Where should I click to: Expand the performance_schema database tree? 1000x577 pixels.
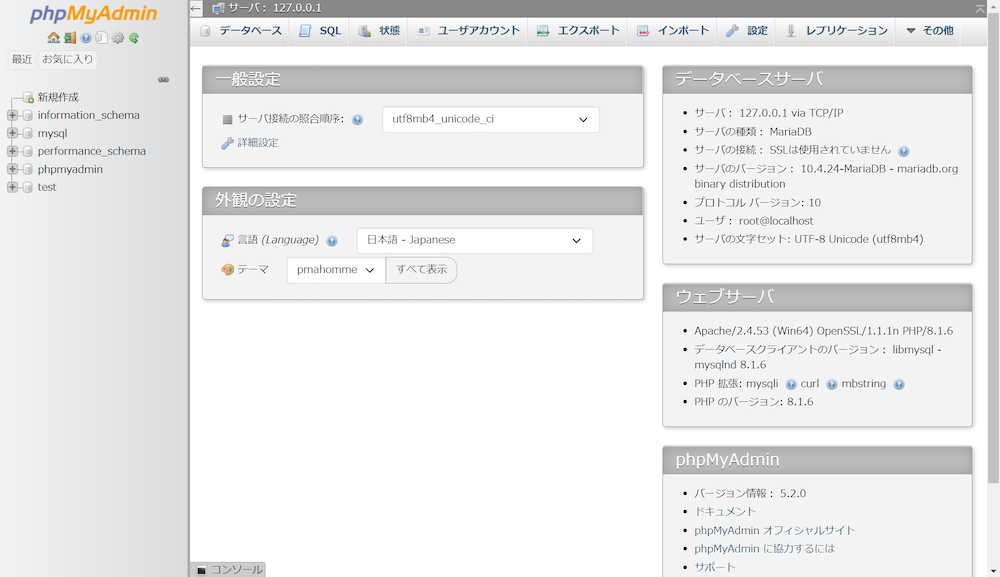[x=12, y=151]
